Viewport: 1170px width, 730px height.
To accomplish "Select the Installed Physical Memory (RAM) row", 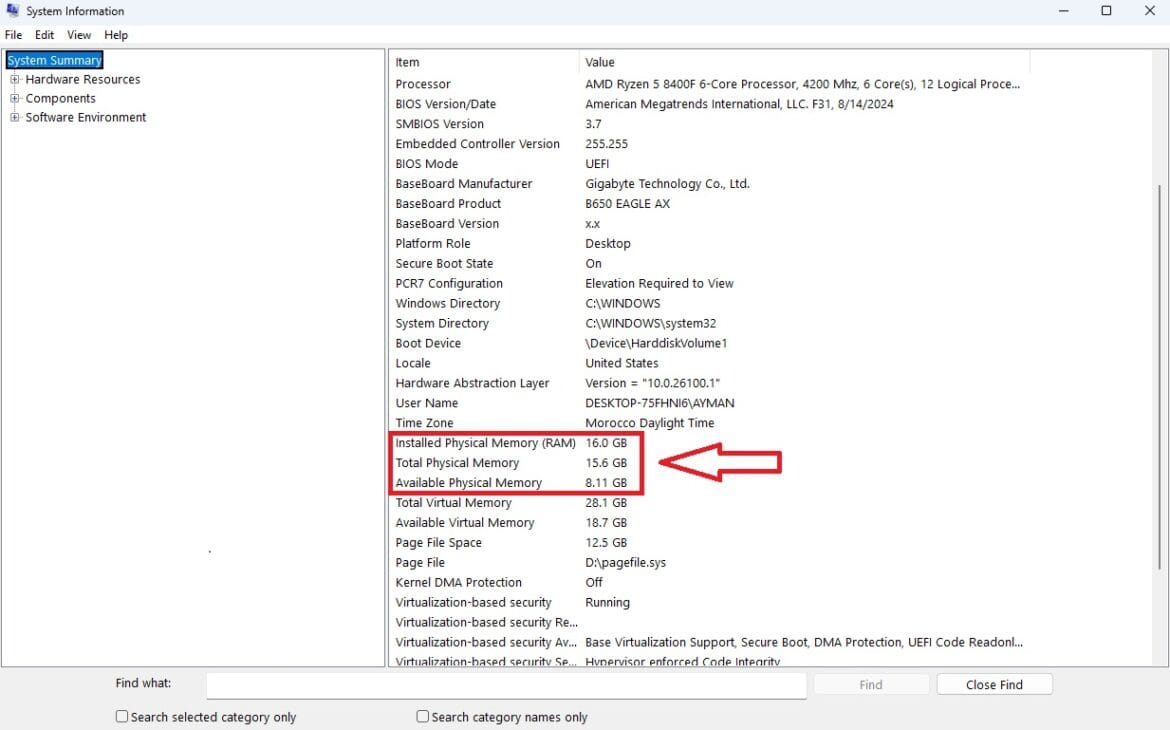I will (x=709, y=443).
